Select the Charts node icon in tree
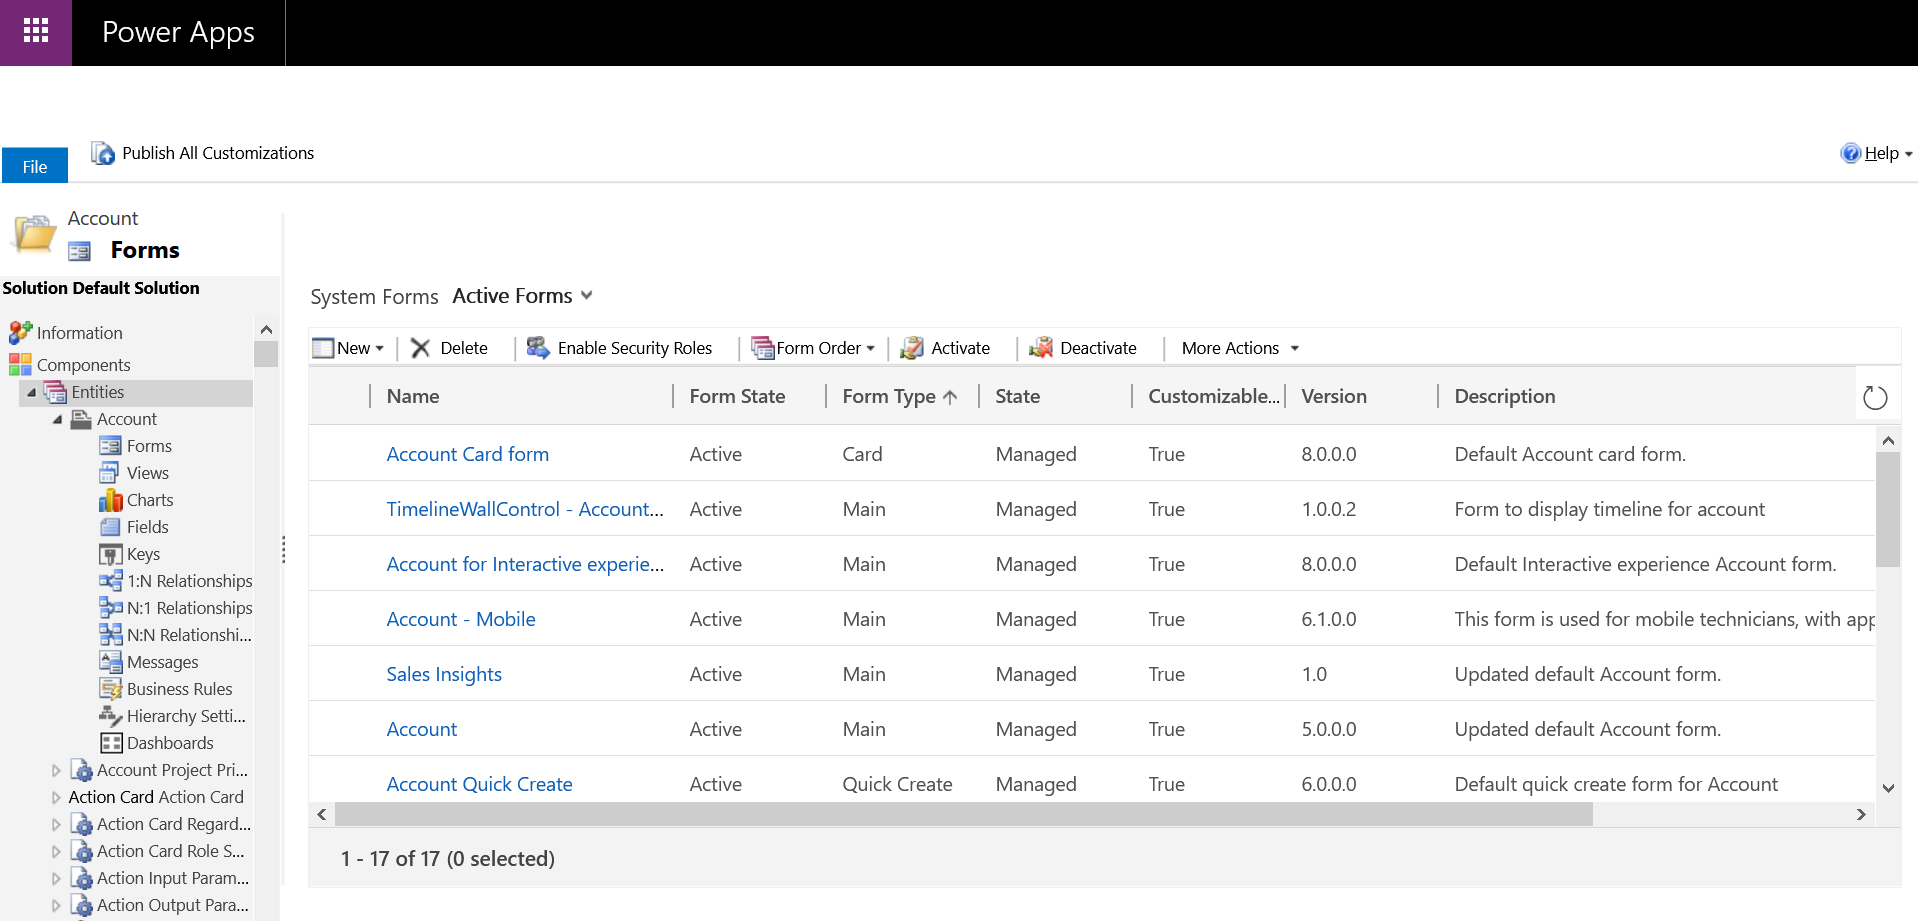The width and height of the screenshot is (1918, 921). point(110,500)
